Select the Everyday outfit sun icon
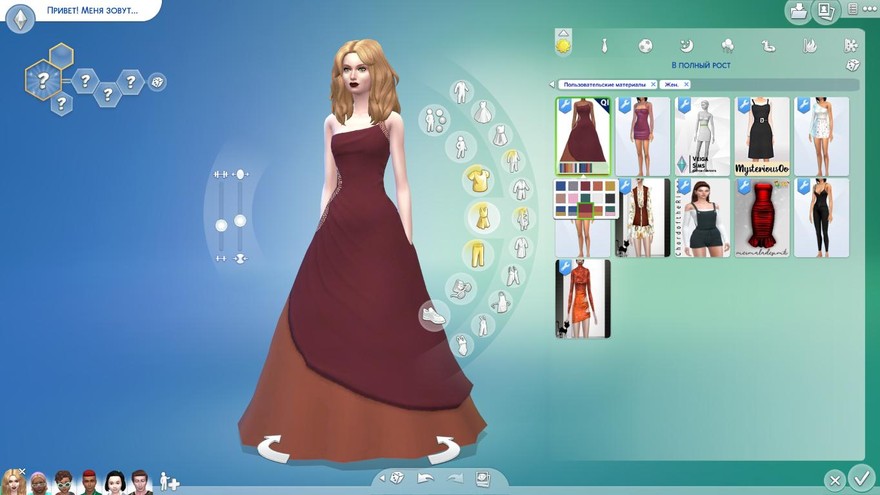This screenshot has width=880, height=495. click(x=563, y=45)
